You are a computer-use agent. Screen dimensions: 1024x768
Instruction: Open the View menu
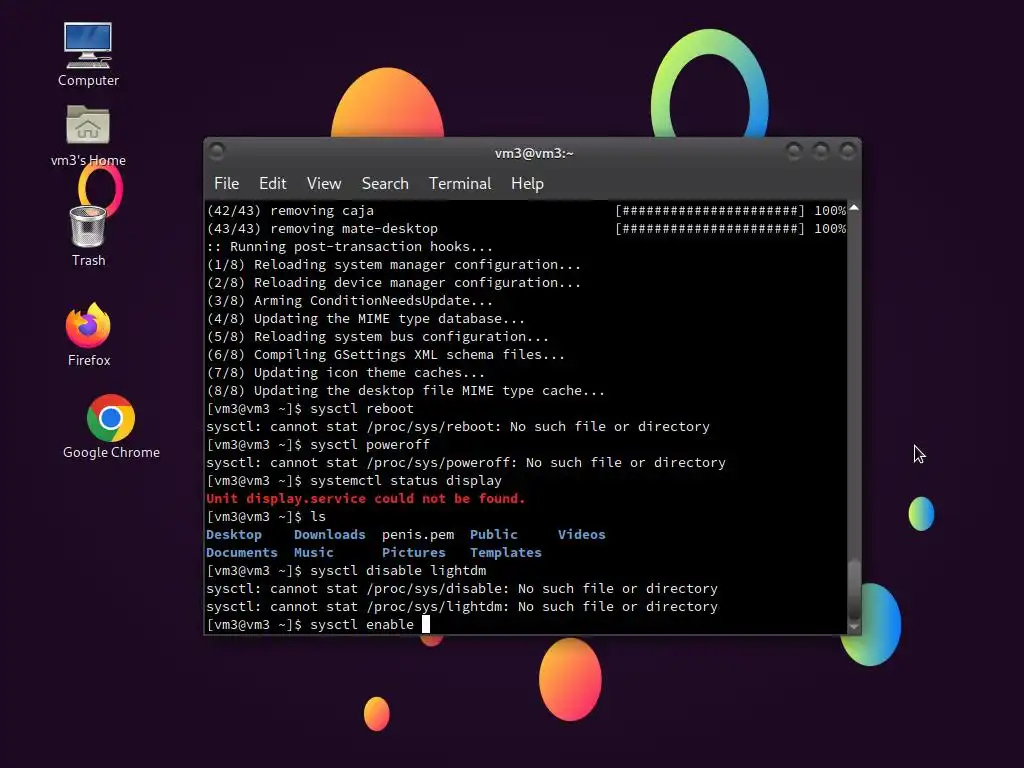pos(324,184)
